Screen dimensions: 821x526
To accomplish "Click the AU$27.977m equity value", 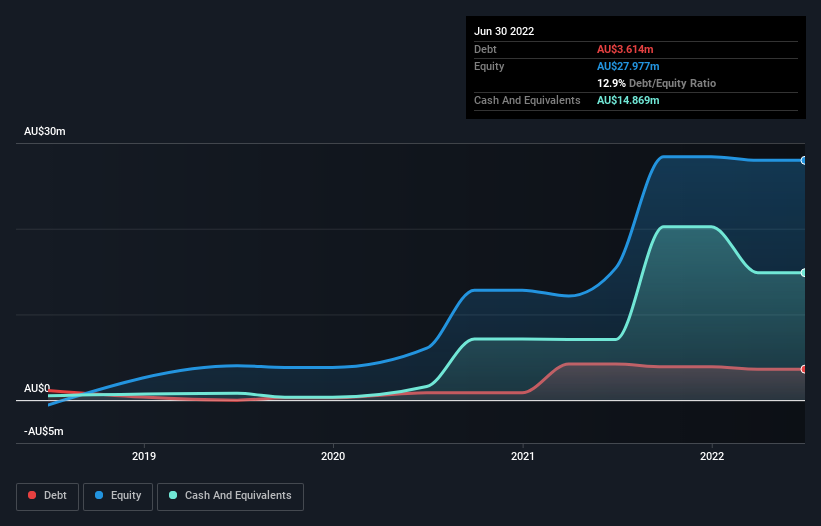I will pyautogui.click(x=628, y=66).
